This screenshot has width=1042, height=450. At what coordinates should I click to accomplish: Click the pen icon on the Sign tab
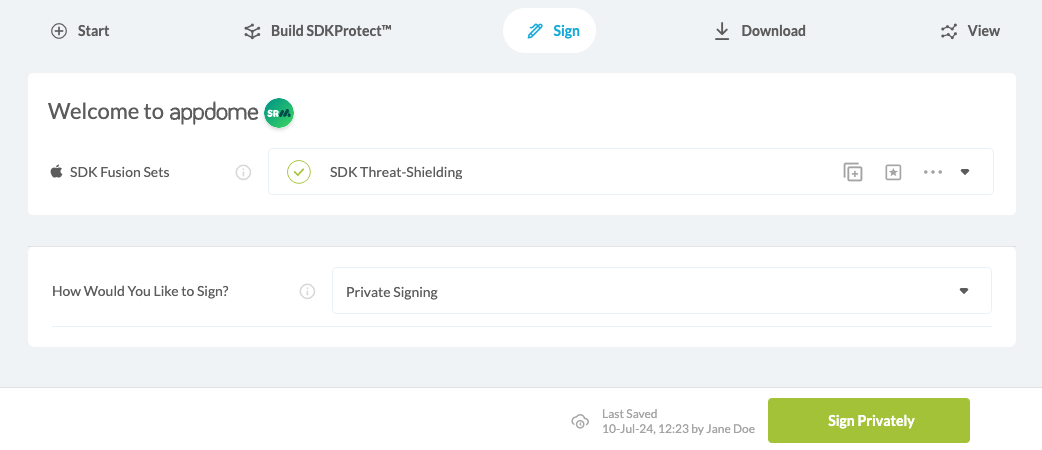(535, 31)
